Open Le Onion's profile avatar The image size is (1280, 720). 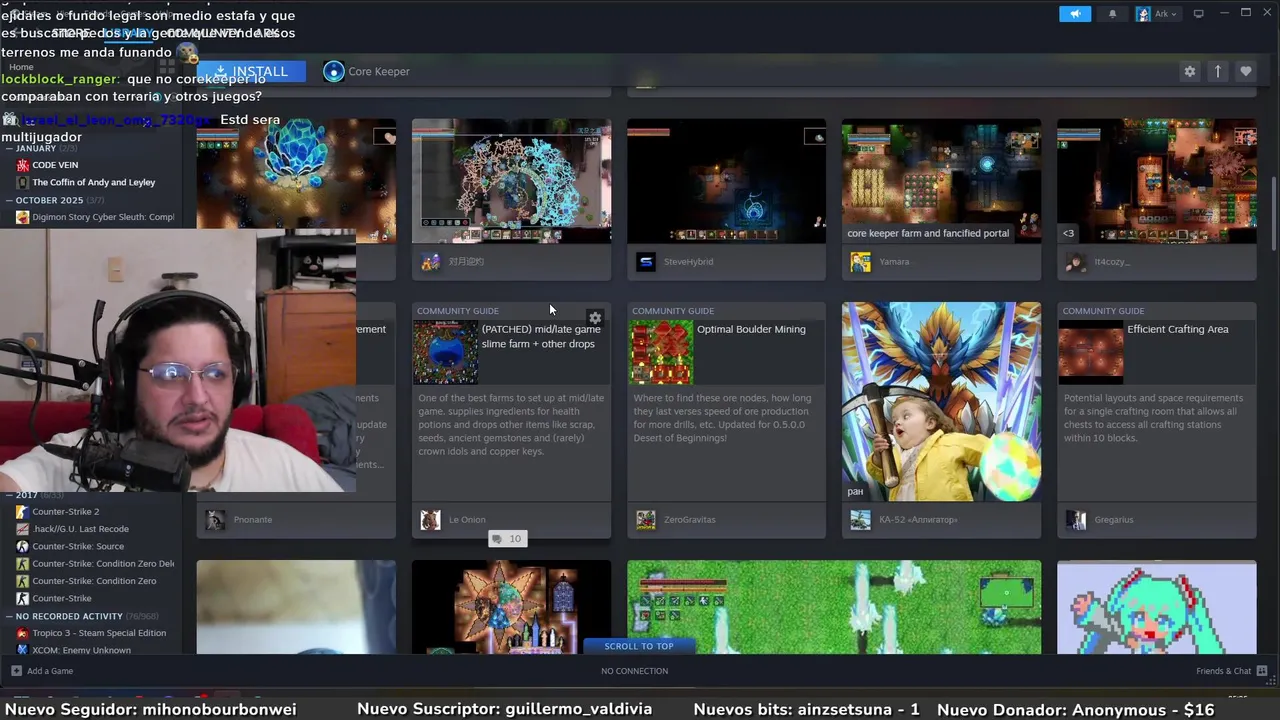[x=430, y=520]
